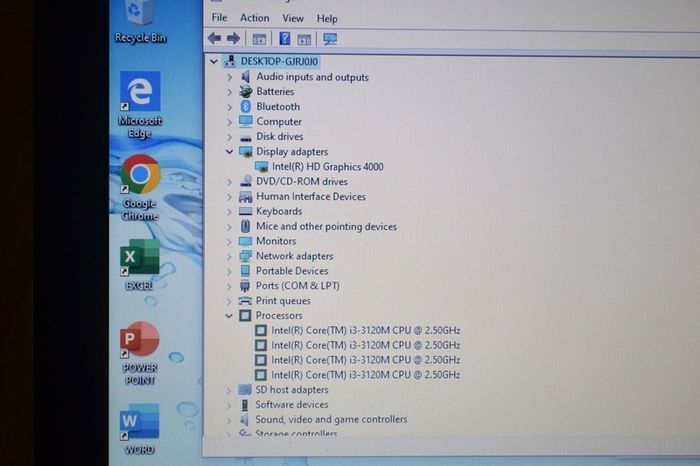The width and height of the screenshot is (700, 466).
Task: Open the View menu
Action: [x=293, y=18]
